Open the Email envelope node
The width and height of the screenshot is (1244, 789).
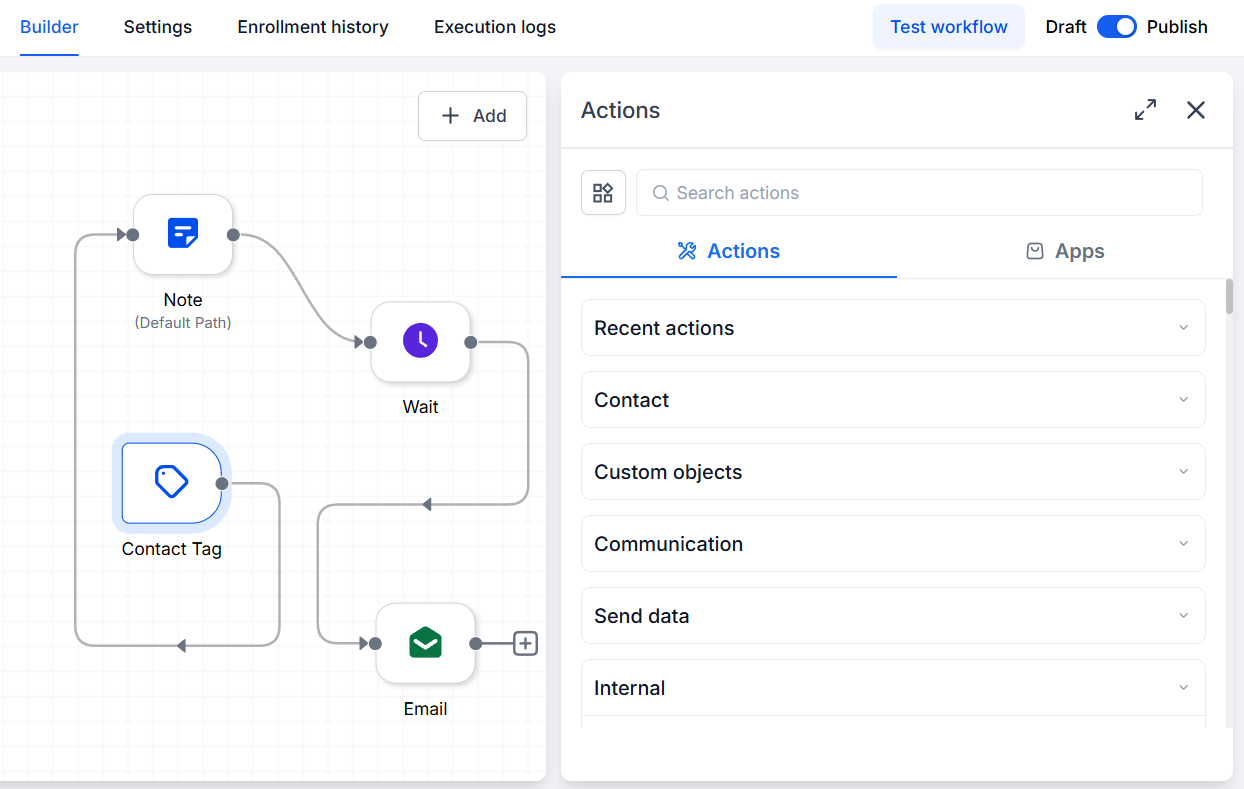(425, 643)
